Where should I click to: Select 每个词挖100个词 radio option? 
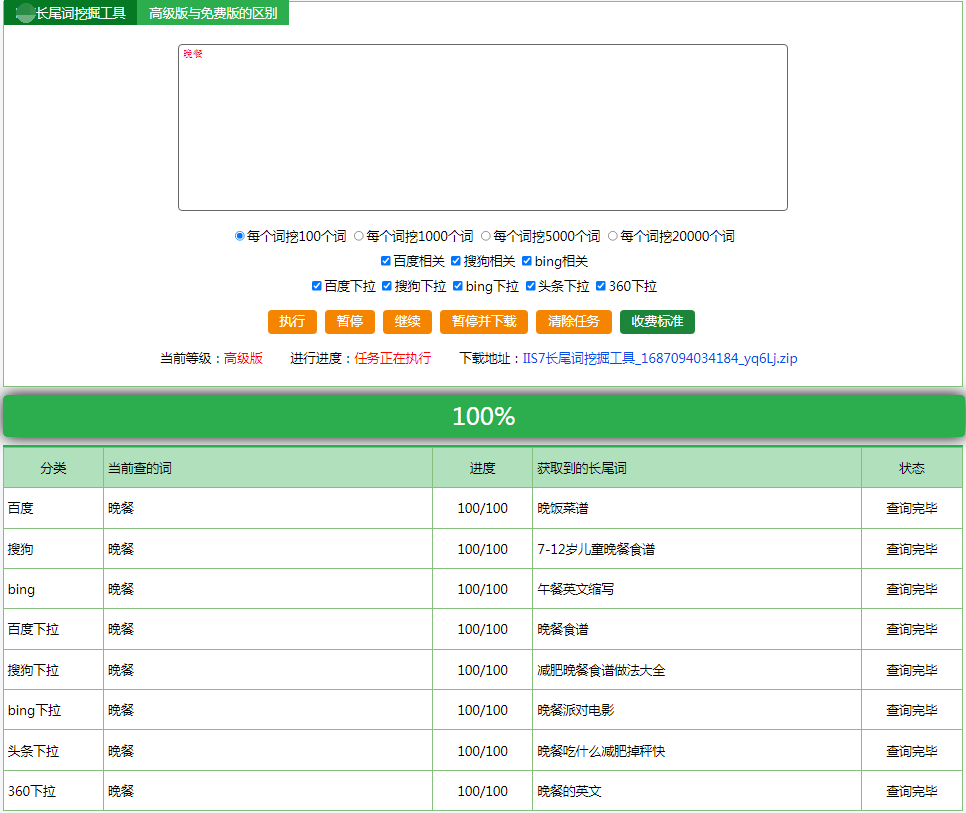(240, 236)
